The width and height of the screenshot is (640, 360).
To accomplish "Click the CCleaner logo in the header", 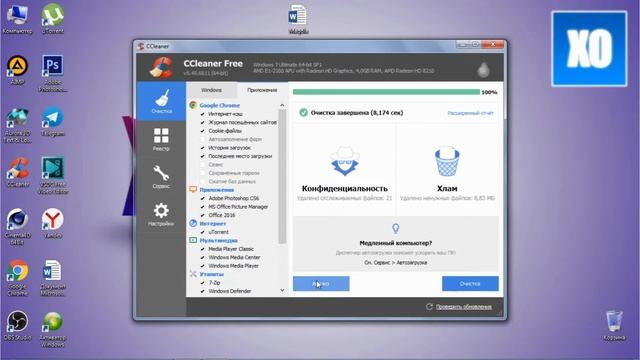I will (x=161, y=67).
